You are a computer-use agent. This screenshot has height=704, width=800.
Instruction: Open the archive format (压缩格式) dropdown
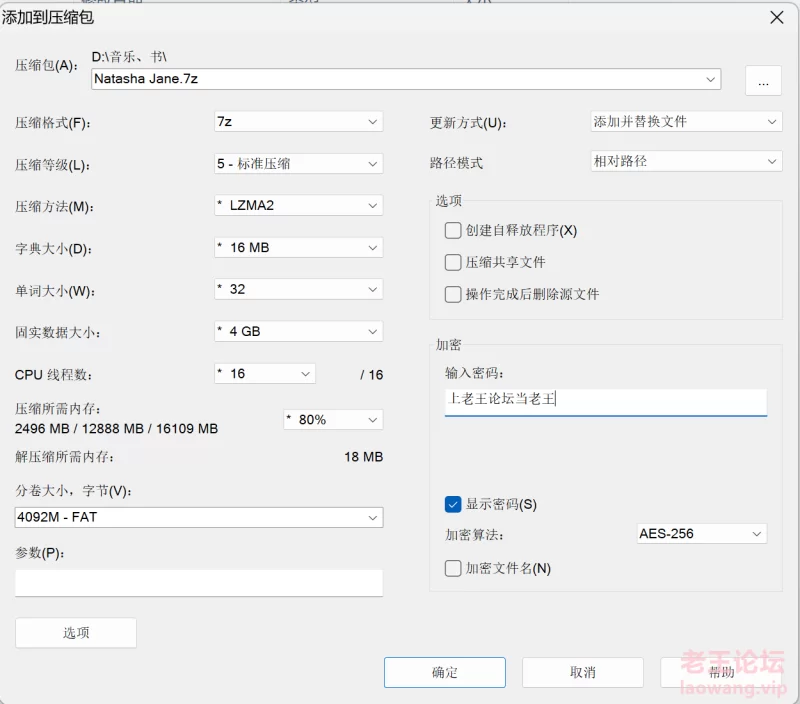pos(298,122)
